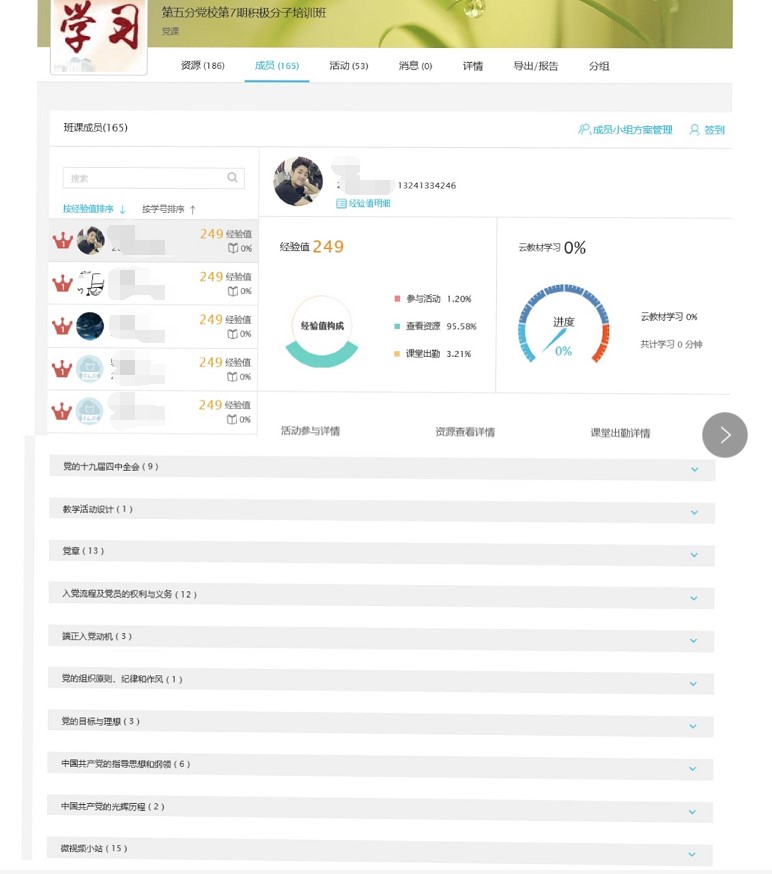Open 活动参与详情 details

click(310, 431)
